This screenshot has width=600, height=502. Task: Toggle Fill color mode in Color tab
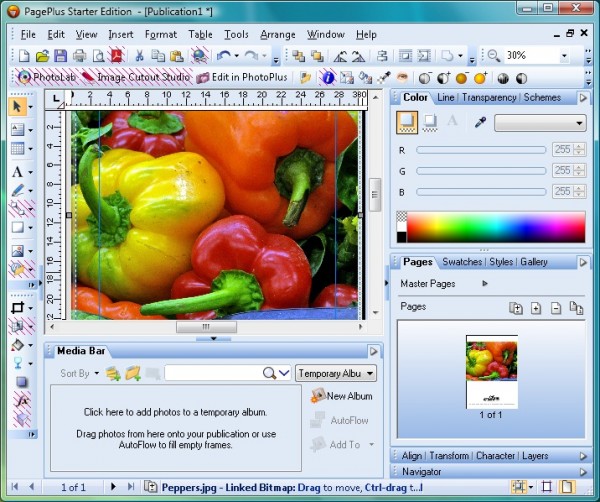(x=407, y=122)
